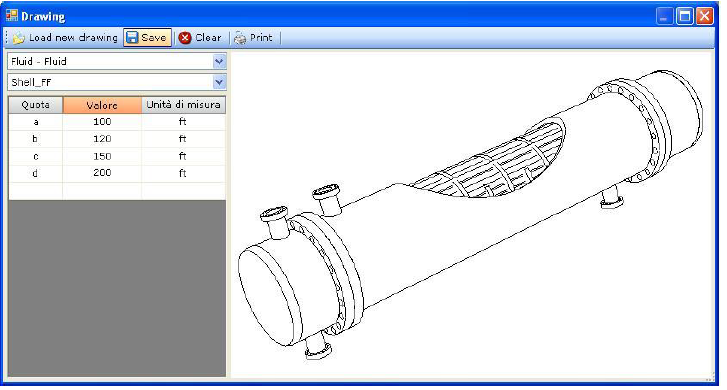The height and width of the screenshot is (390, 727).
Task: Open the Fluid - Fluid dropdown
Action: (219, 61)
